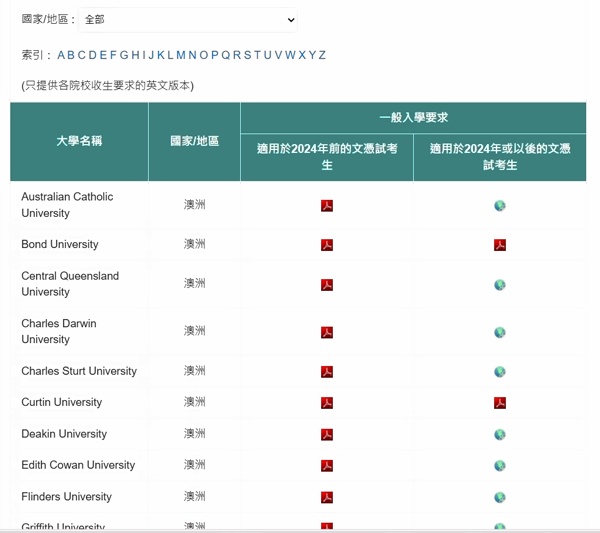This screenshot has height=533, width=600.
Task: Open Charles Darwin University 2024-onwards globe icon
Action: (500, 332)
